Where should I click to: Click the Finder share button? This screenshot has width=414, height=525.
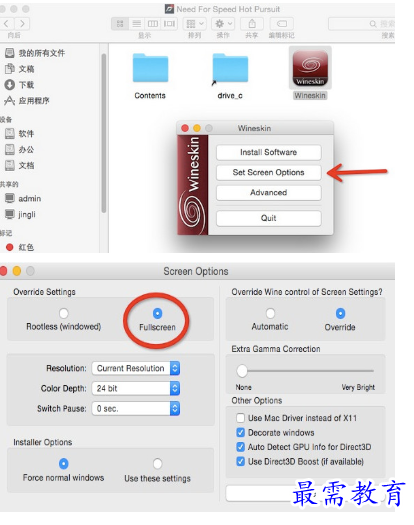click(252, 24)
